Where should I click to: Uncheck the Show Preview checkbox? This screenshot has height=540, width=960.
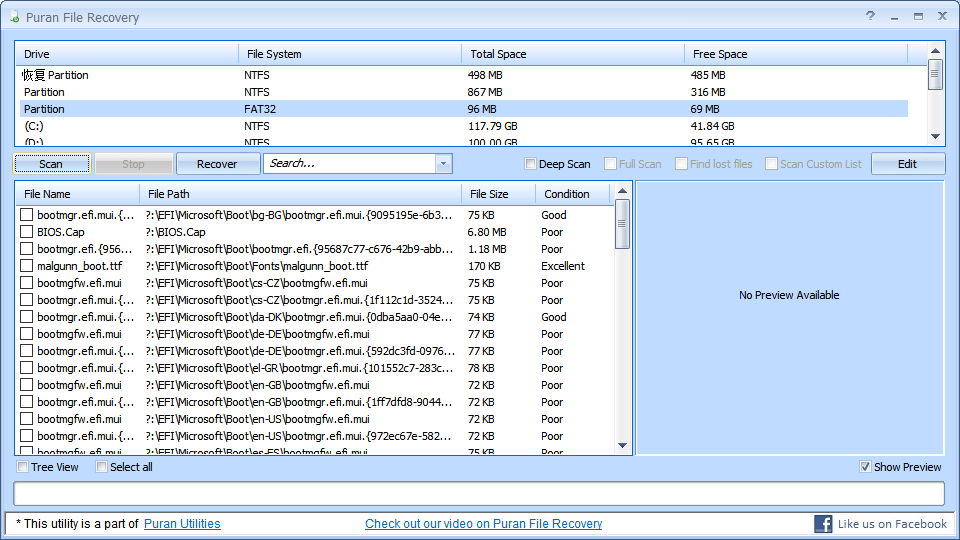tap(865, 467)
